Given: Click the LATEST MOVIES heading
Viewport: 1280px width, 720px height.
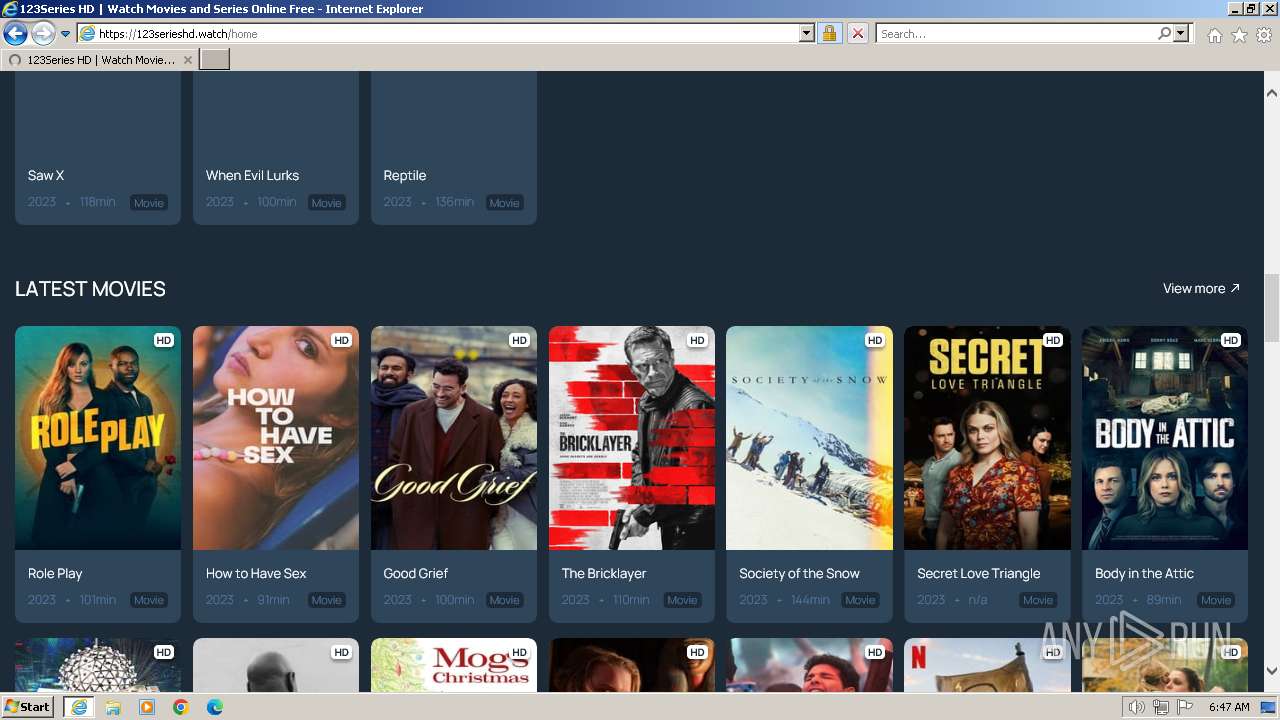Looking at the screenshot, I should click(90, 289).
